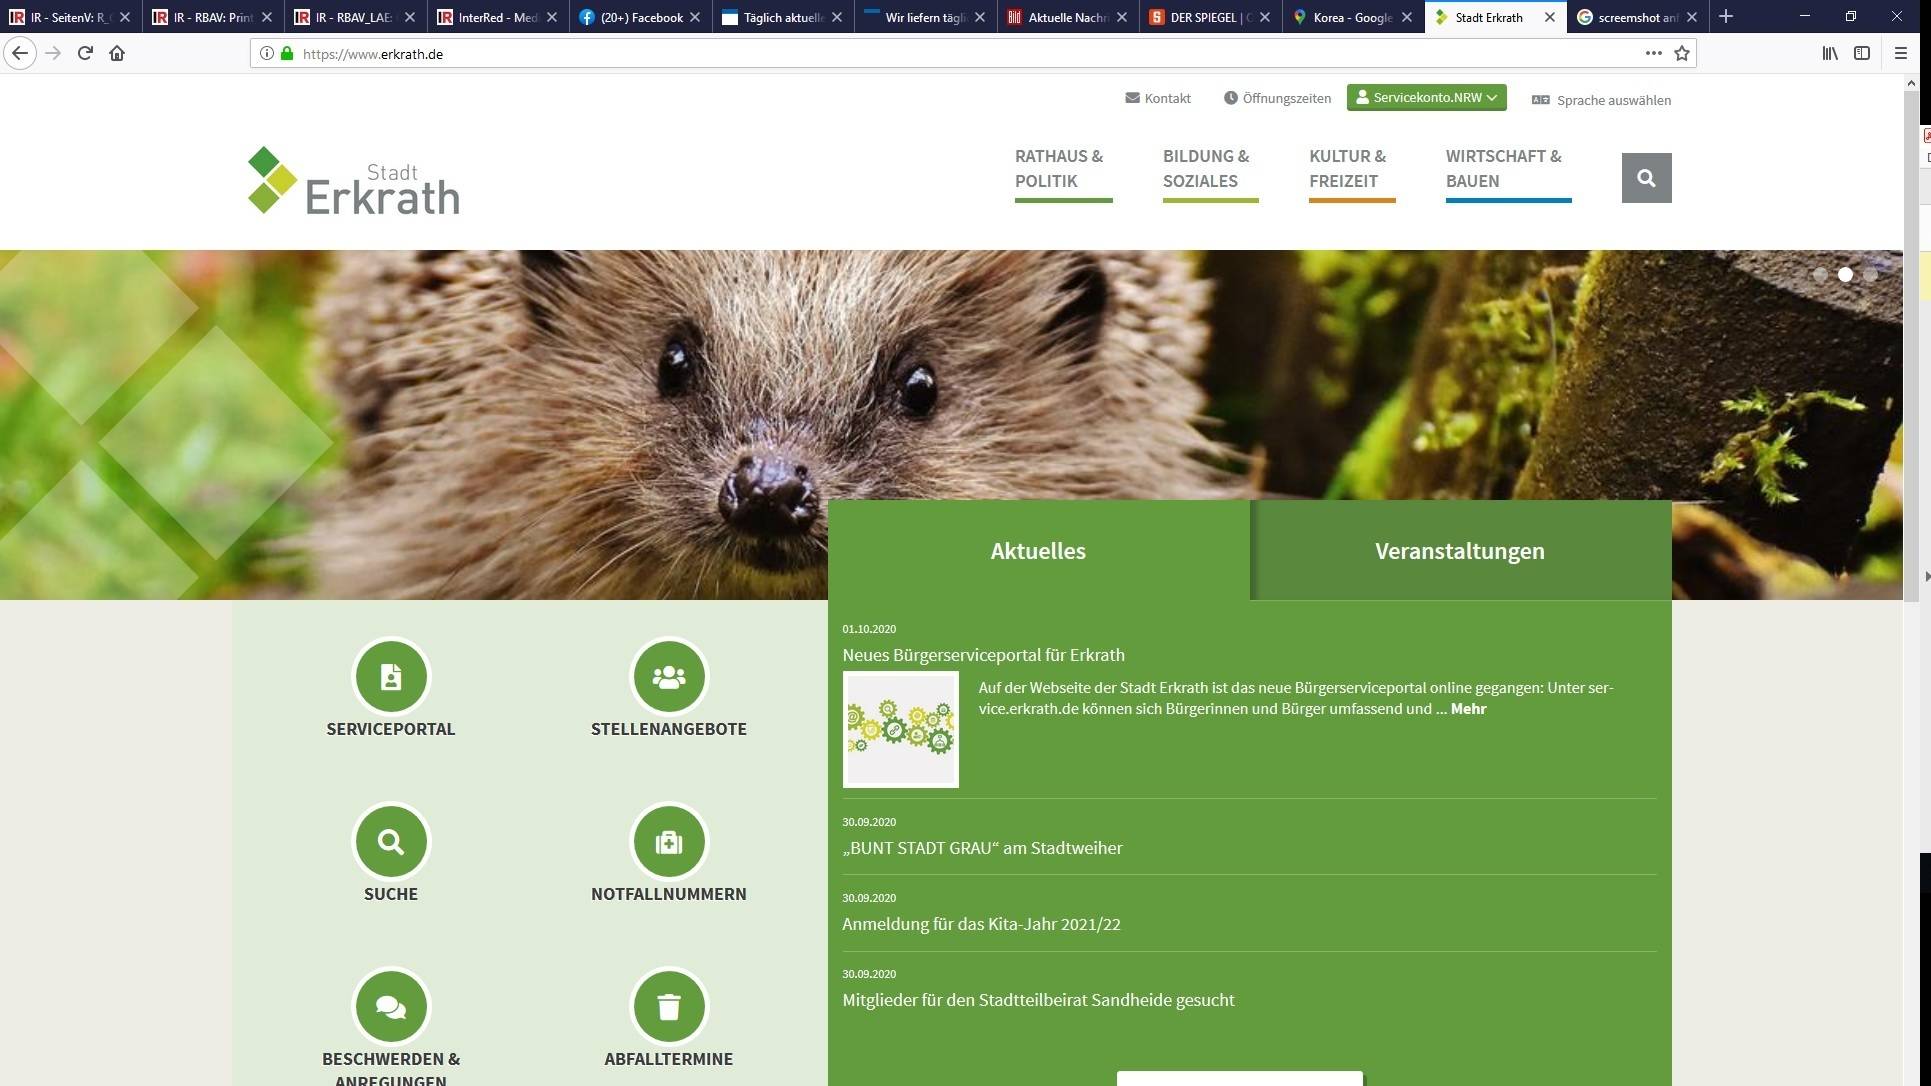Toggle the browser sidebar icon
The image size is (1931, 1086).
pyautogui.click(x=1862, y=53)
